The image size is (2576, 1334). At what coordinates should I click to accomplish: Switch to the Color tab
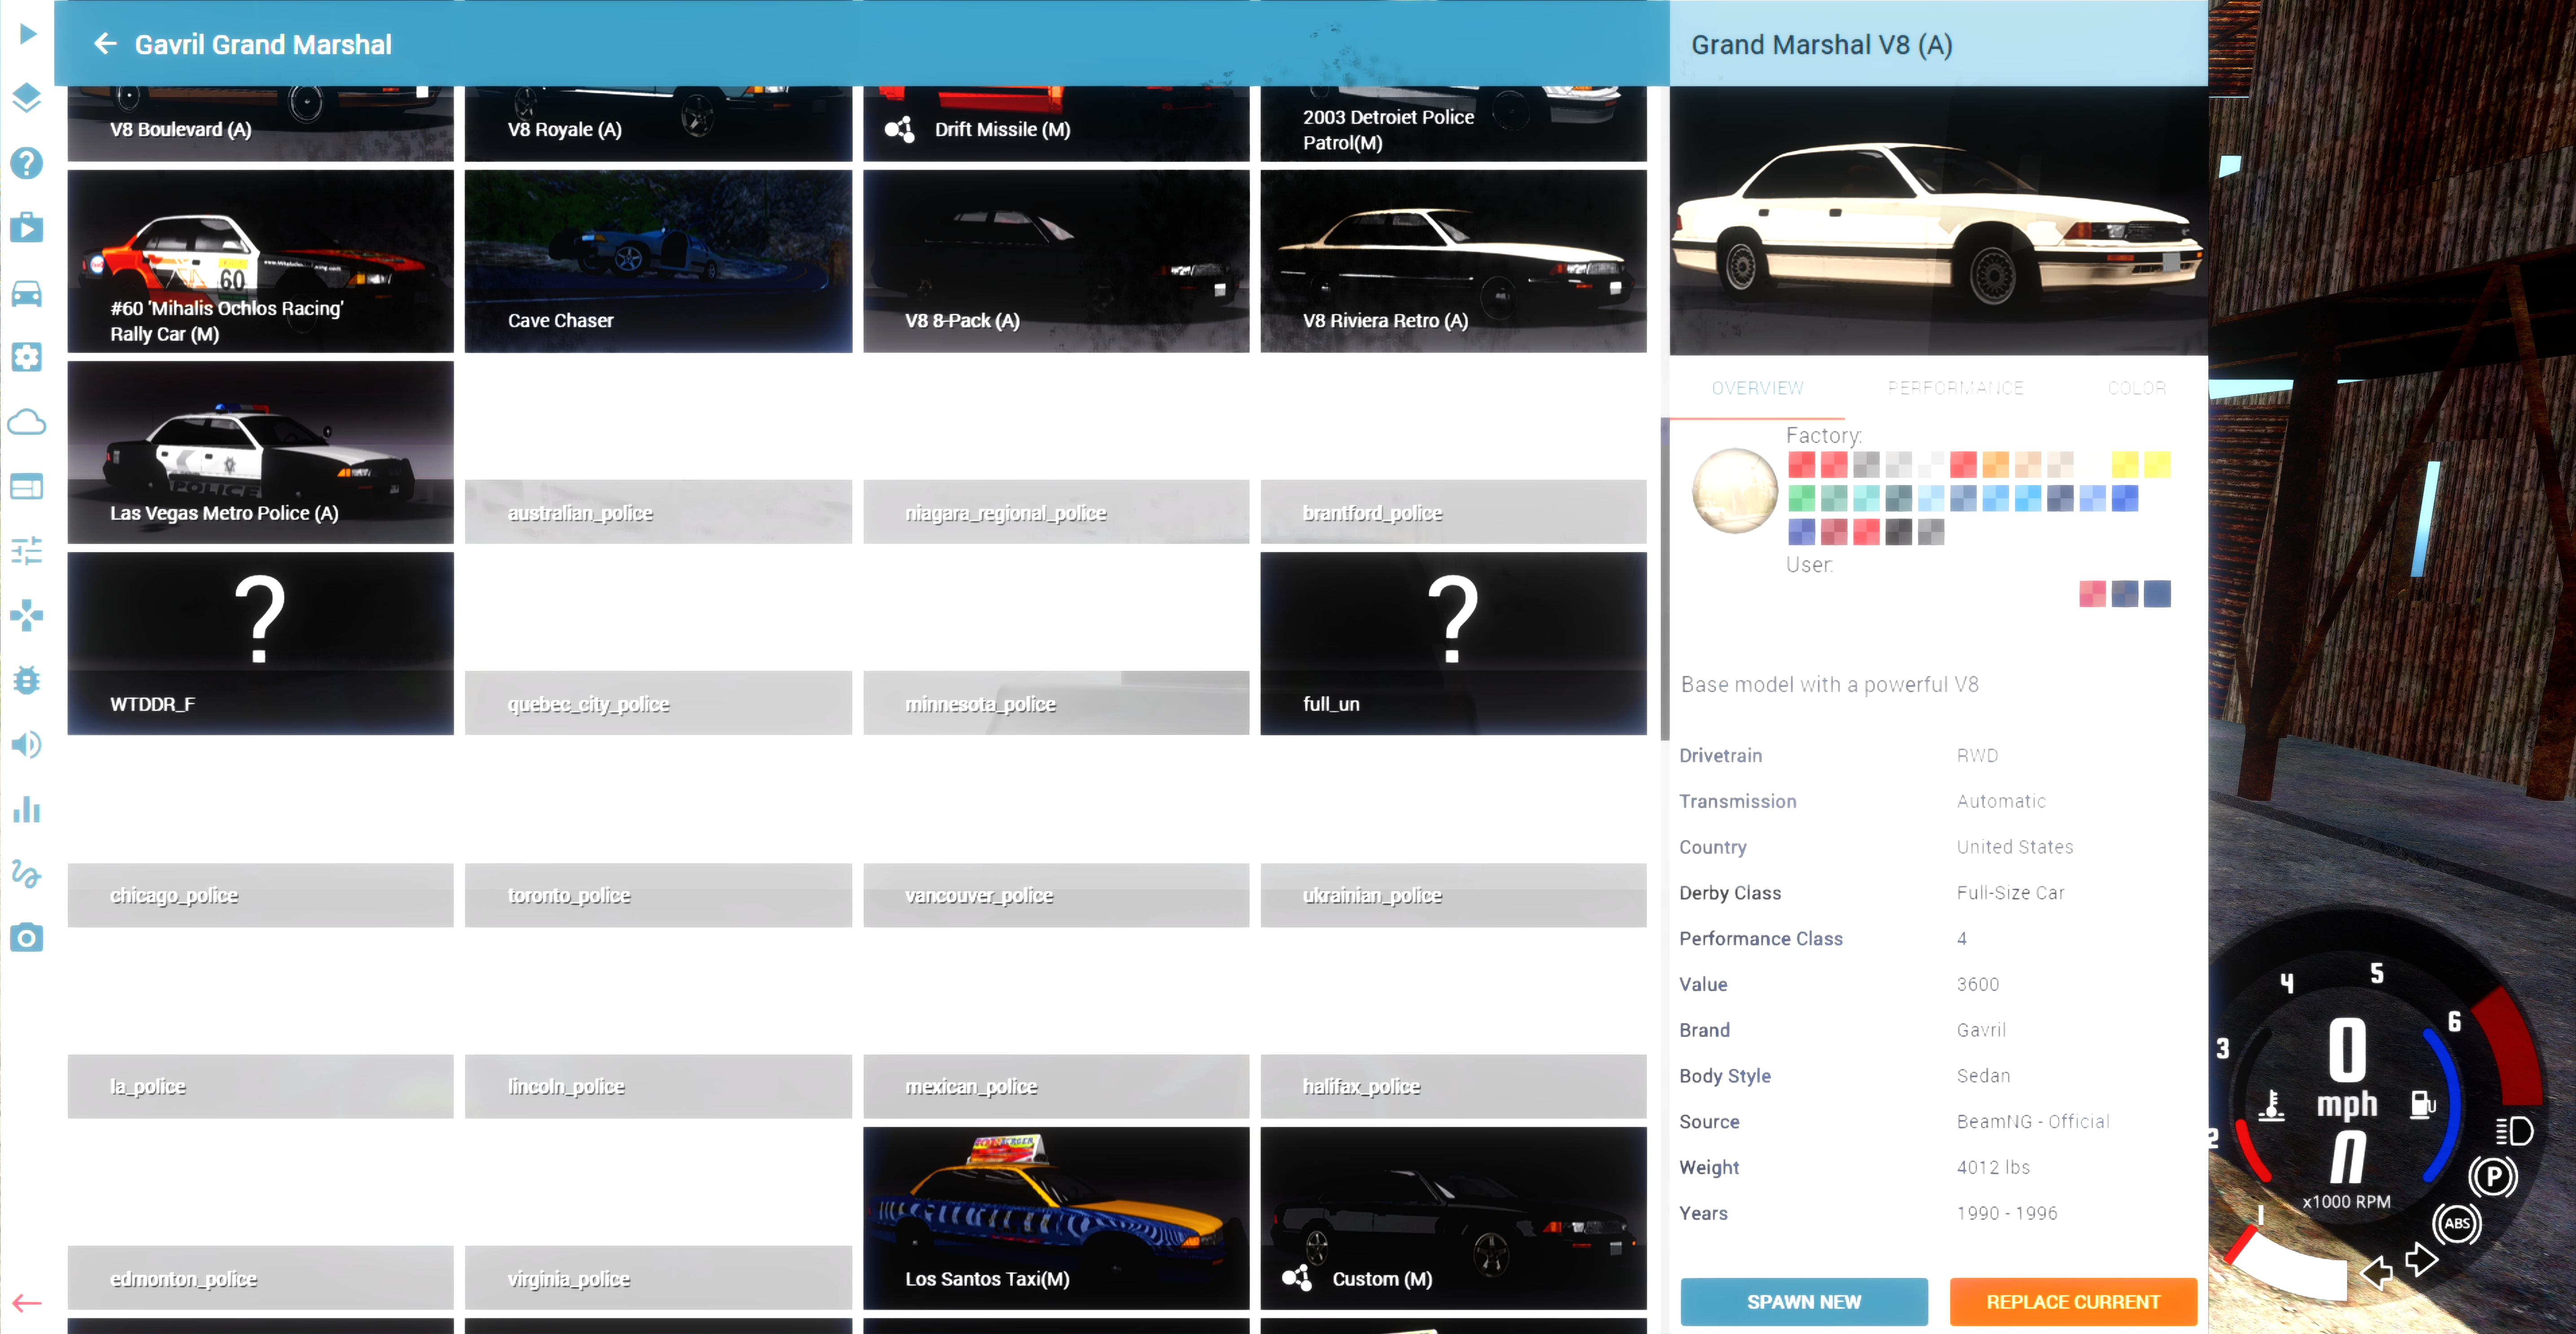click(2136, 388)
